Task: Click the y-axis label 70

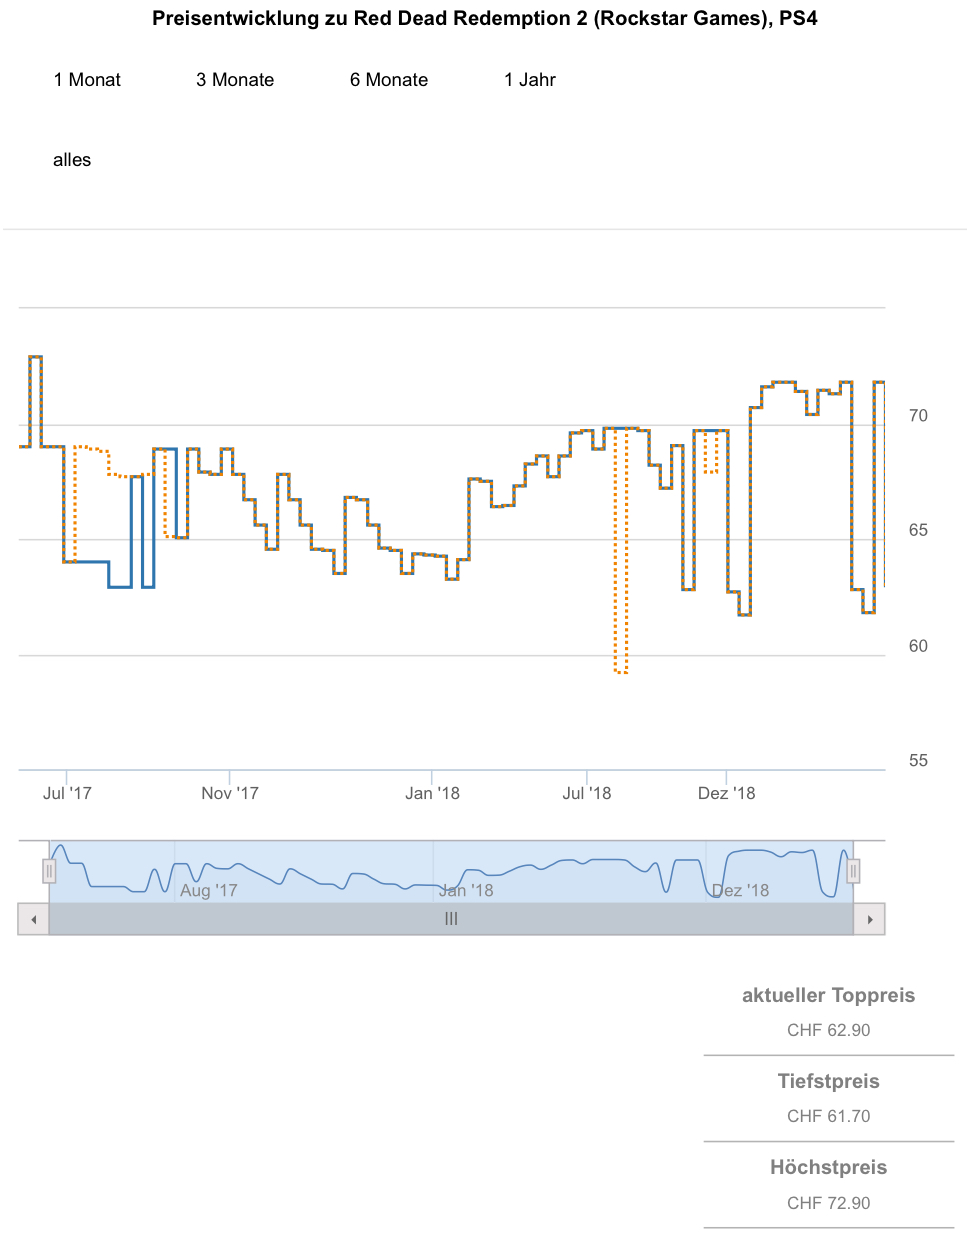Action: [x=918, y=416]
